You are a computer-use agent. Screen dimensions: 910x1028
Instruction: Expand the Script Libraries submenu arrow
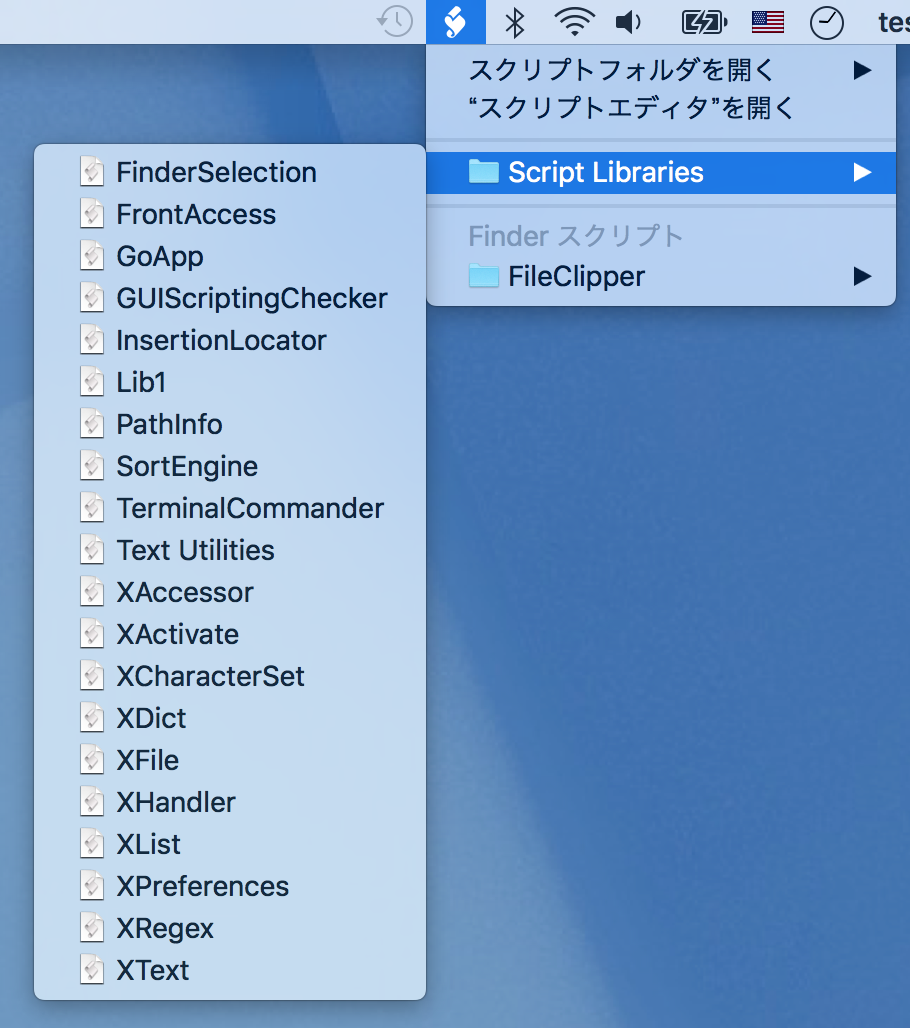coord(861,172)
